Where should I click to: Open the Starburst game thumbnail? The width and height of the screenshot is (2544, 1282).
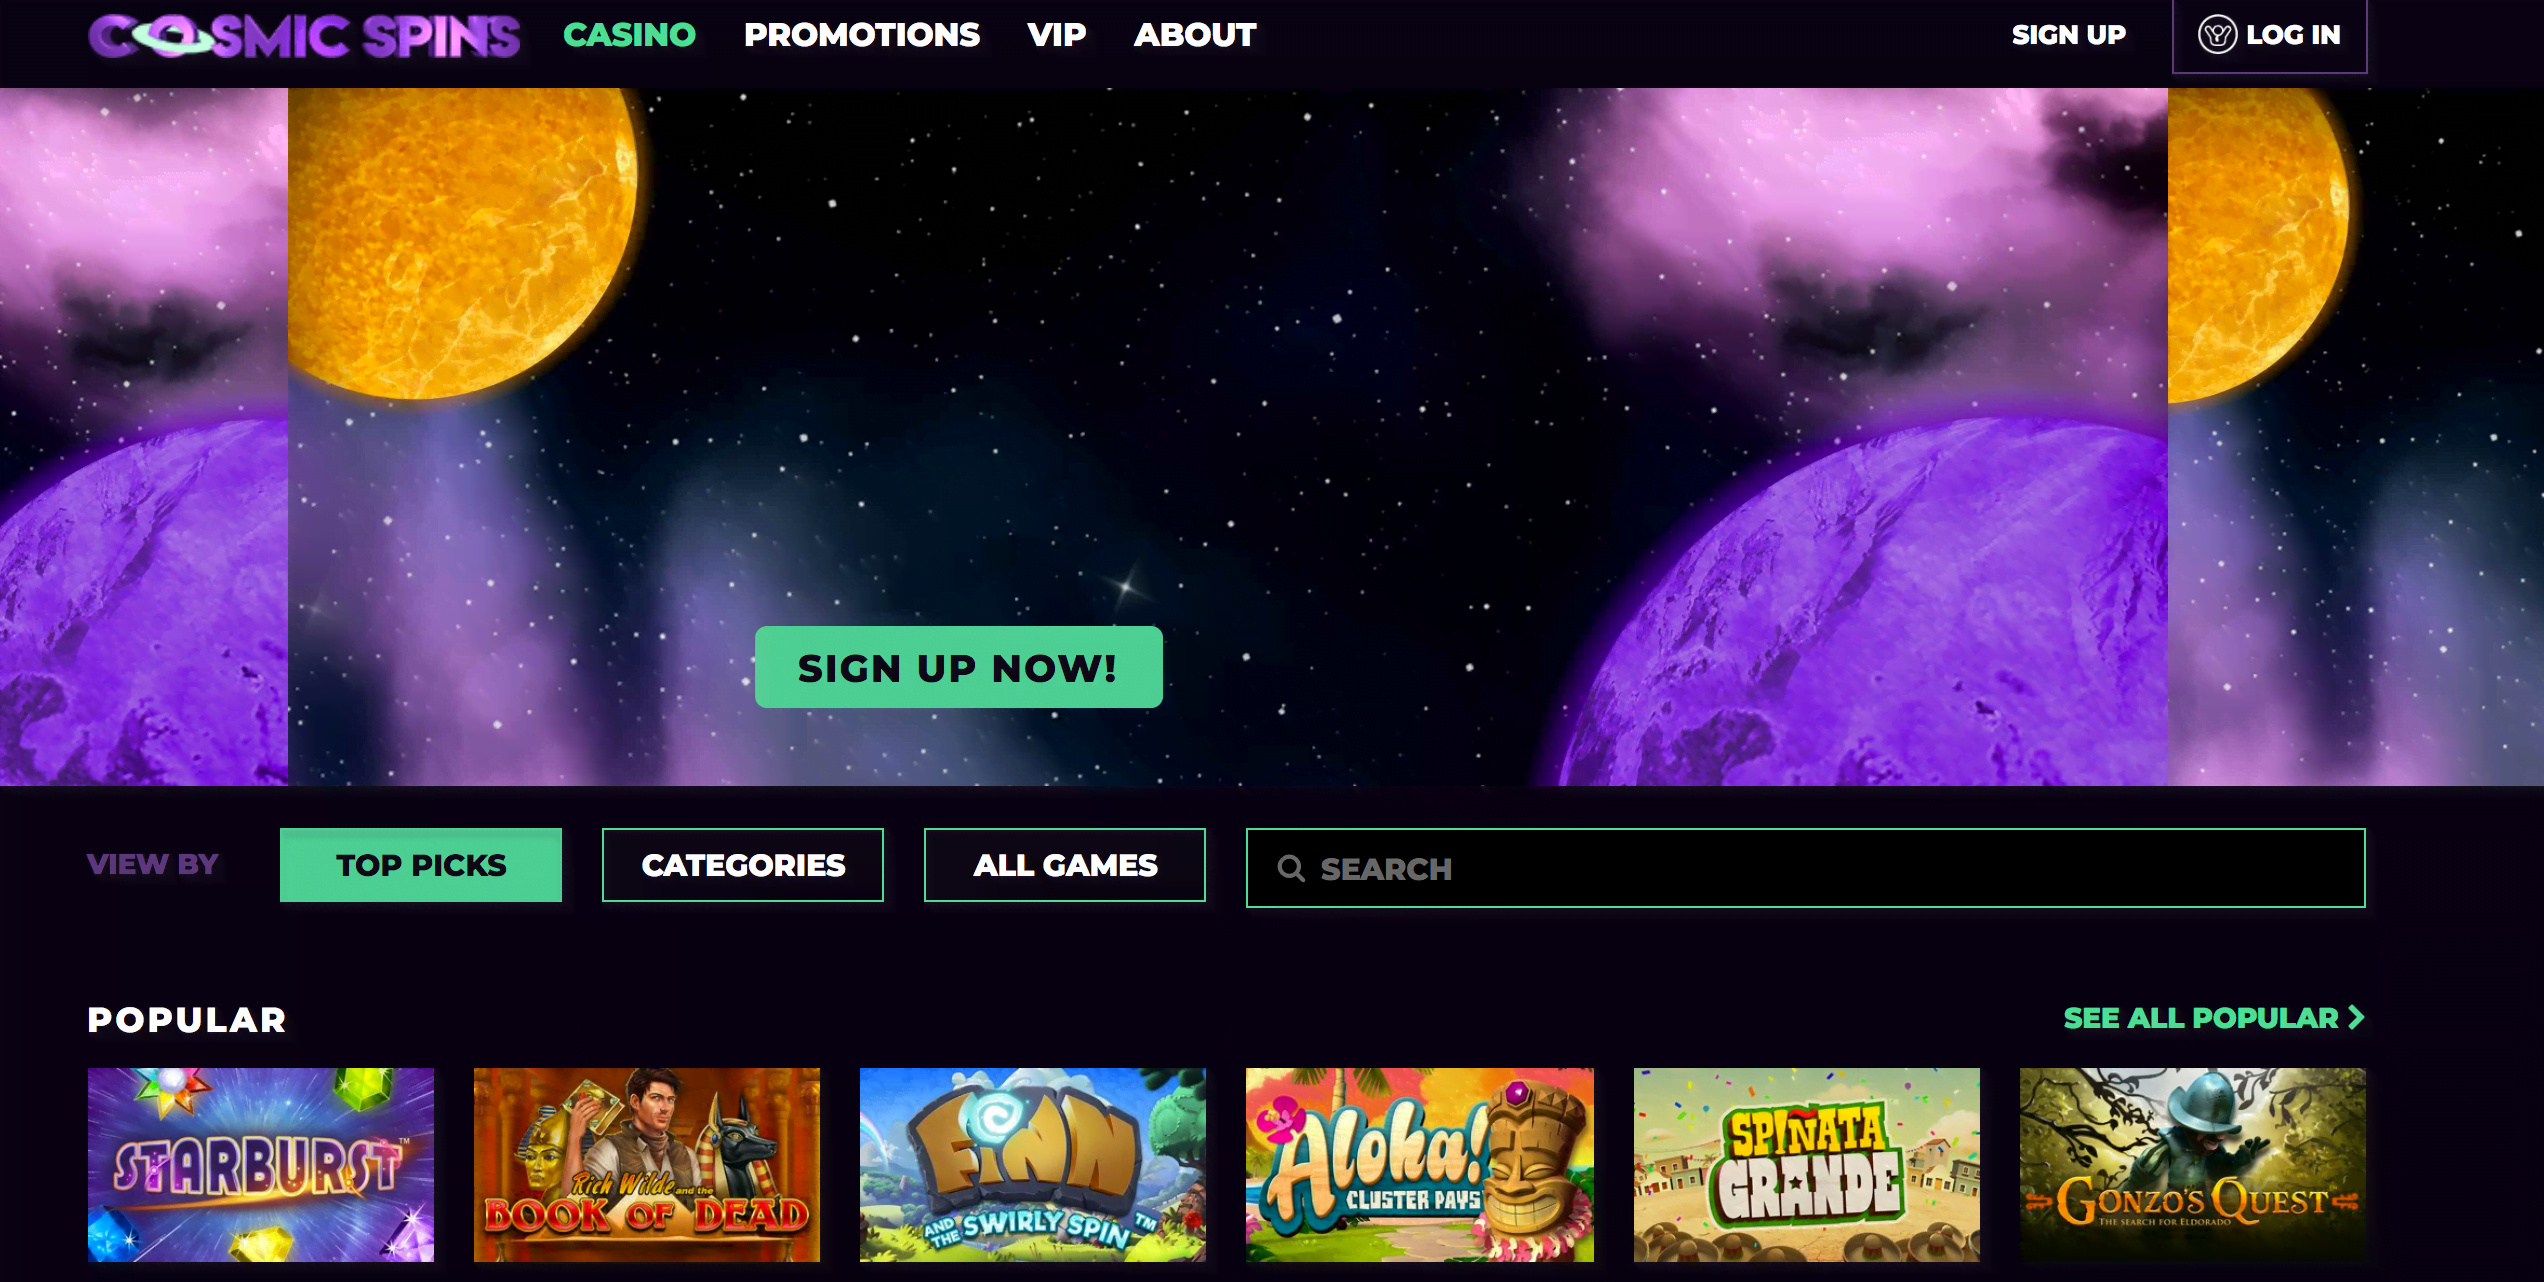point(261,1165)
